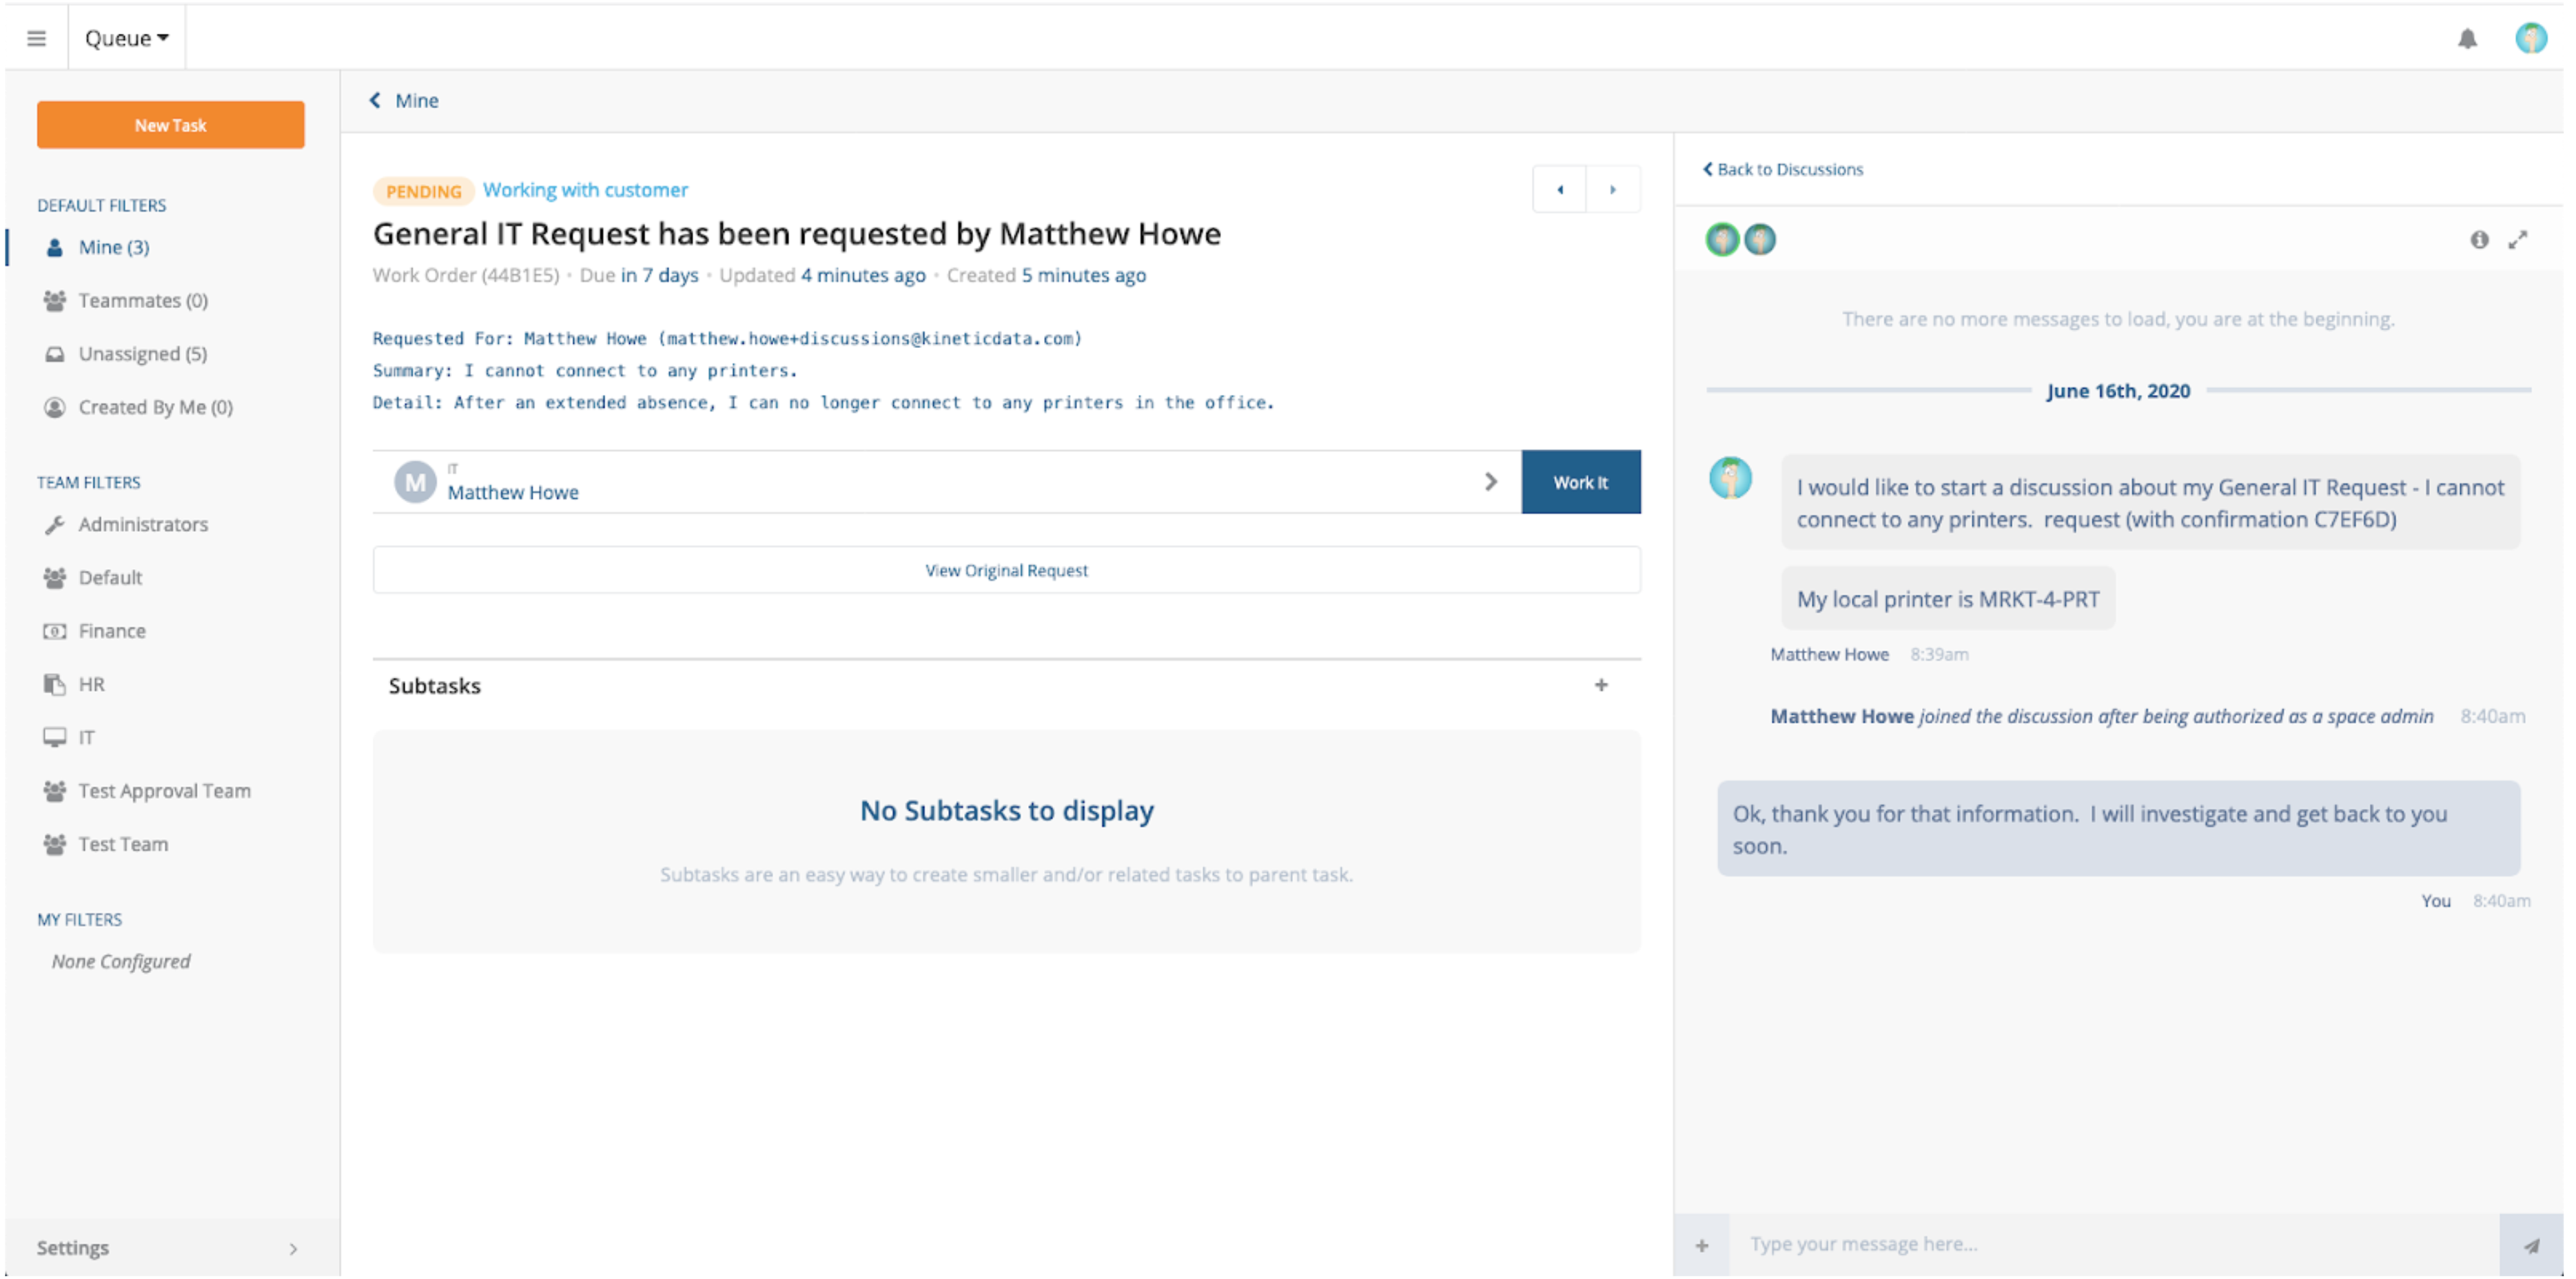Go to next queue item arrow
The image size is (2576, 1279).
pyautogui.click(x=1612, y=189)
